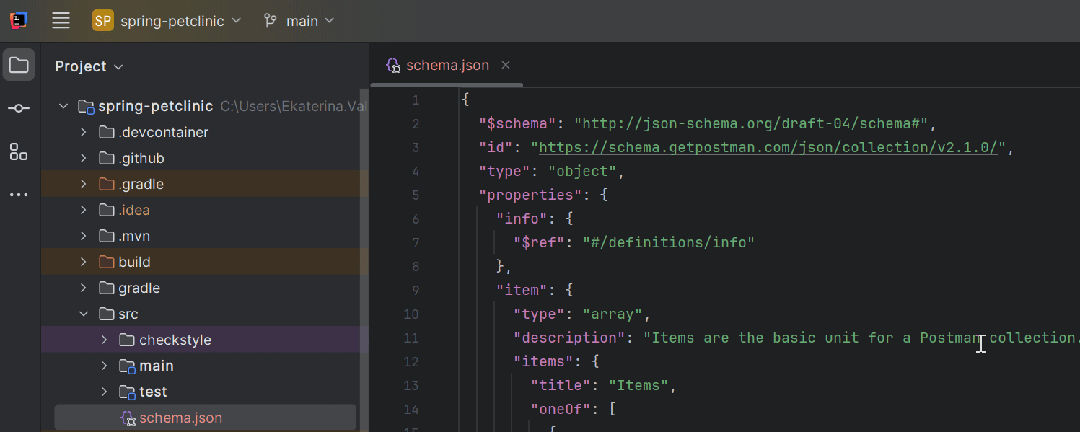Click line number 12 in gutter
This screenshot has width=1080, height=432.
tap(411, 361)
